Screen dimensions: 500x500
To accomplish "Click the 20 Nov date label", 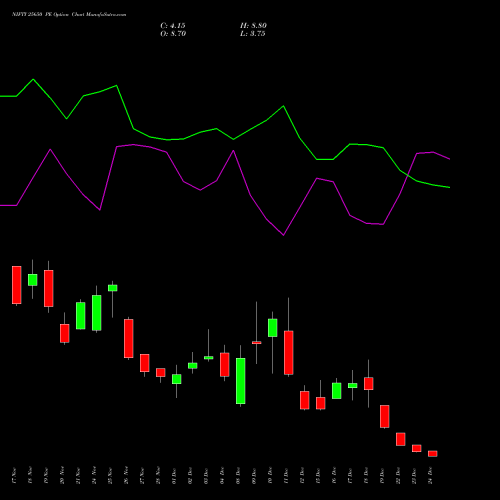I will click(x=62, y=476).
